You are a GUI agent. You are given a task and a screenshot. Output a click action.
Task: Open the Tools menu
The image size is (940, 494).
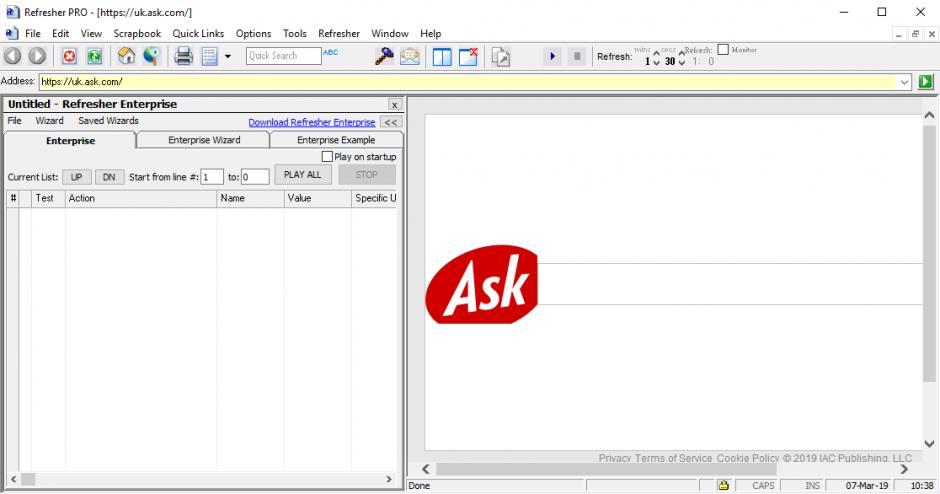[x=294, y=34]
